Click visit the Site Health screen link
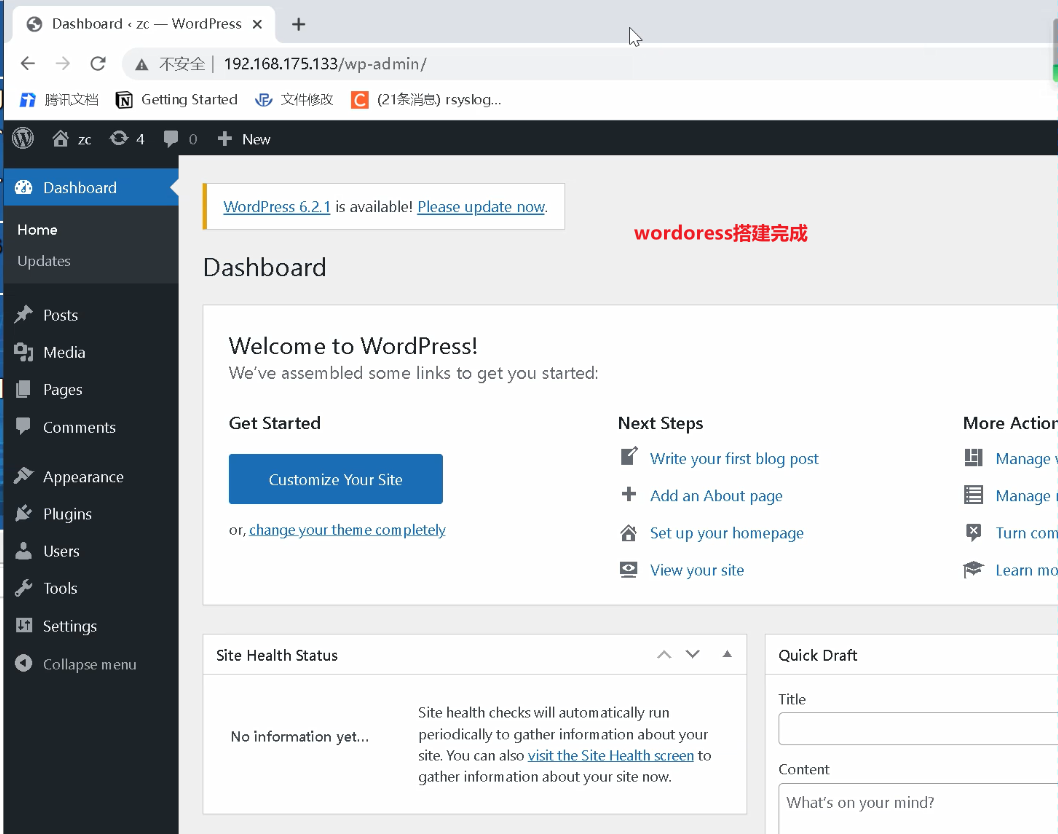1058x834 pixels. coord(611,756)
